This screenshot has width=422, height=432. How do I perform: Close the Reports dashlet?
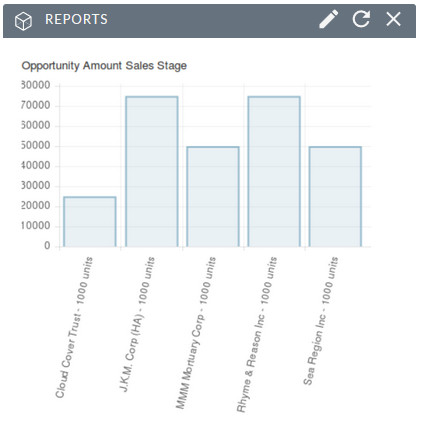[x=393, y=19]
